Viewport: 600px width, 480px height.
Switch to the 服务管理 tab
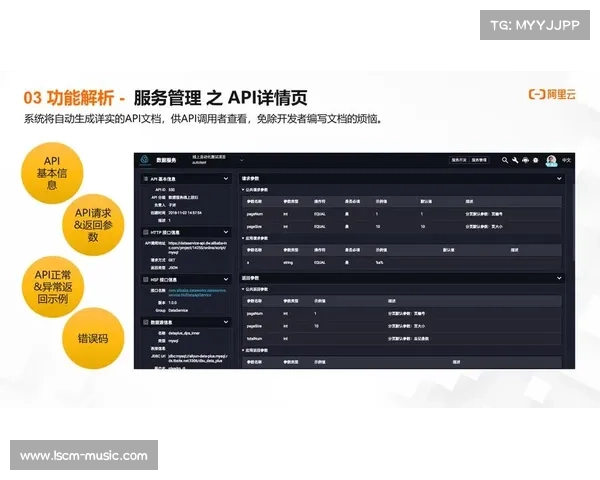(x=479, y=160)
